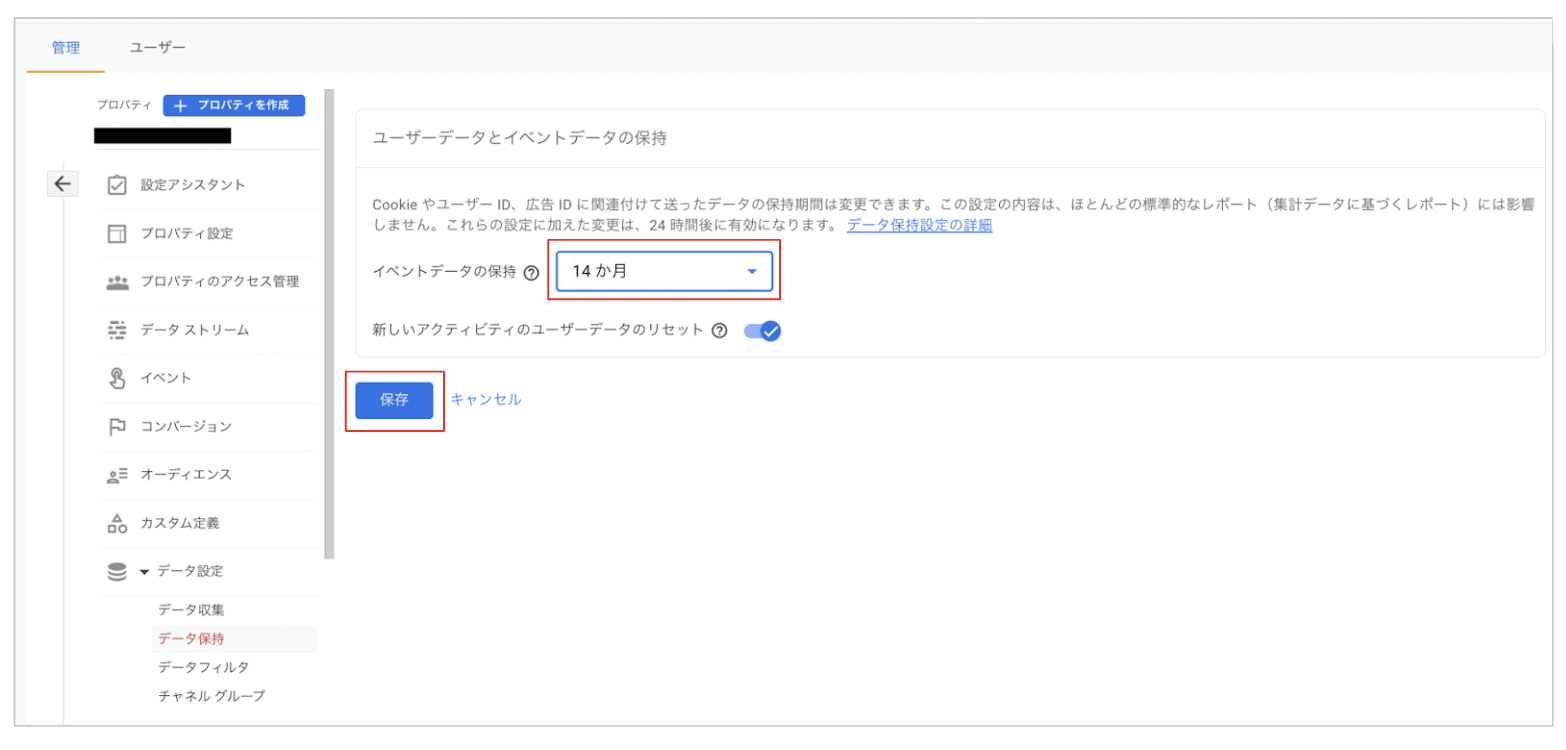Open help icon beside 新しいアクティビティのユーザーデータのリセット
Screen dimensions: 1566x750
[x=719, y=331]
